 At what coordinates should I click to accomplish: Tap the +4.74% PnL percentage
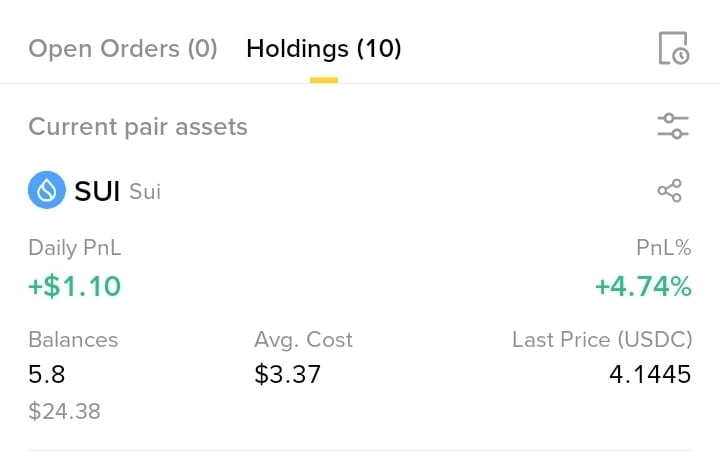[643, 286]
